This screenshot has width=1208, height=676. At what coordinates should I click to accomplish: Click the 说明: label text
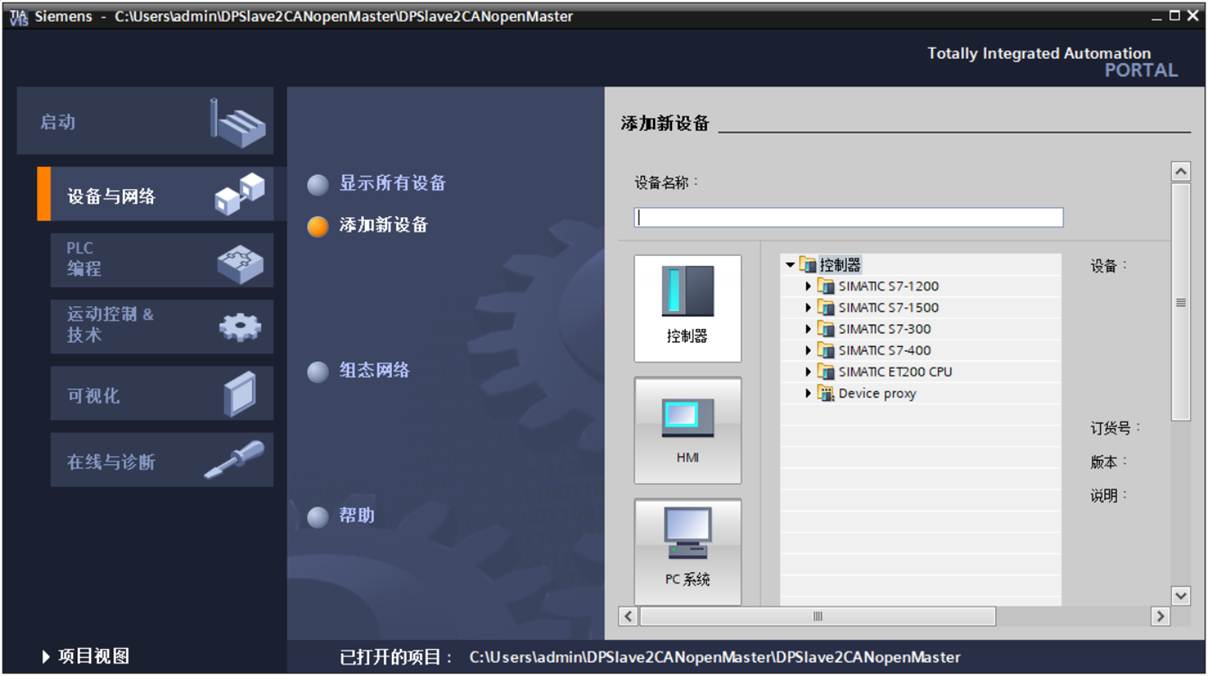pyautogui.click(x=1109, y=496)
